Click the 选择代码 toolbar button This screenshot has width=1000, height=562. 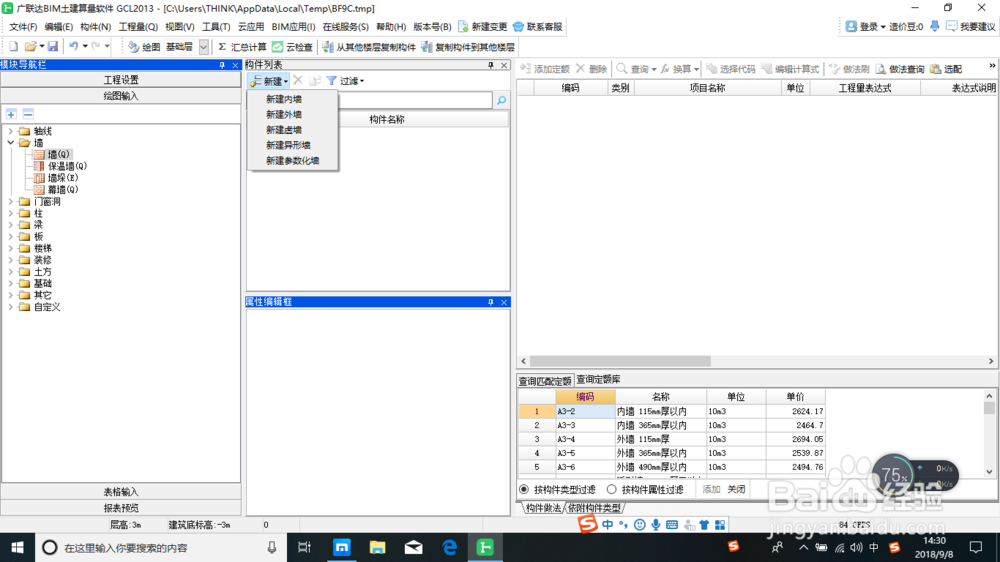tap(730, 69)
